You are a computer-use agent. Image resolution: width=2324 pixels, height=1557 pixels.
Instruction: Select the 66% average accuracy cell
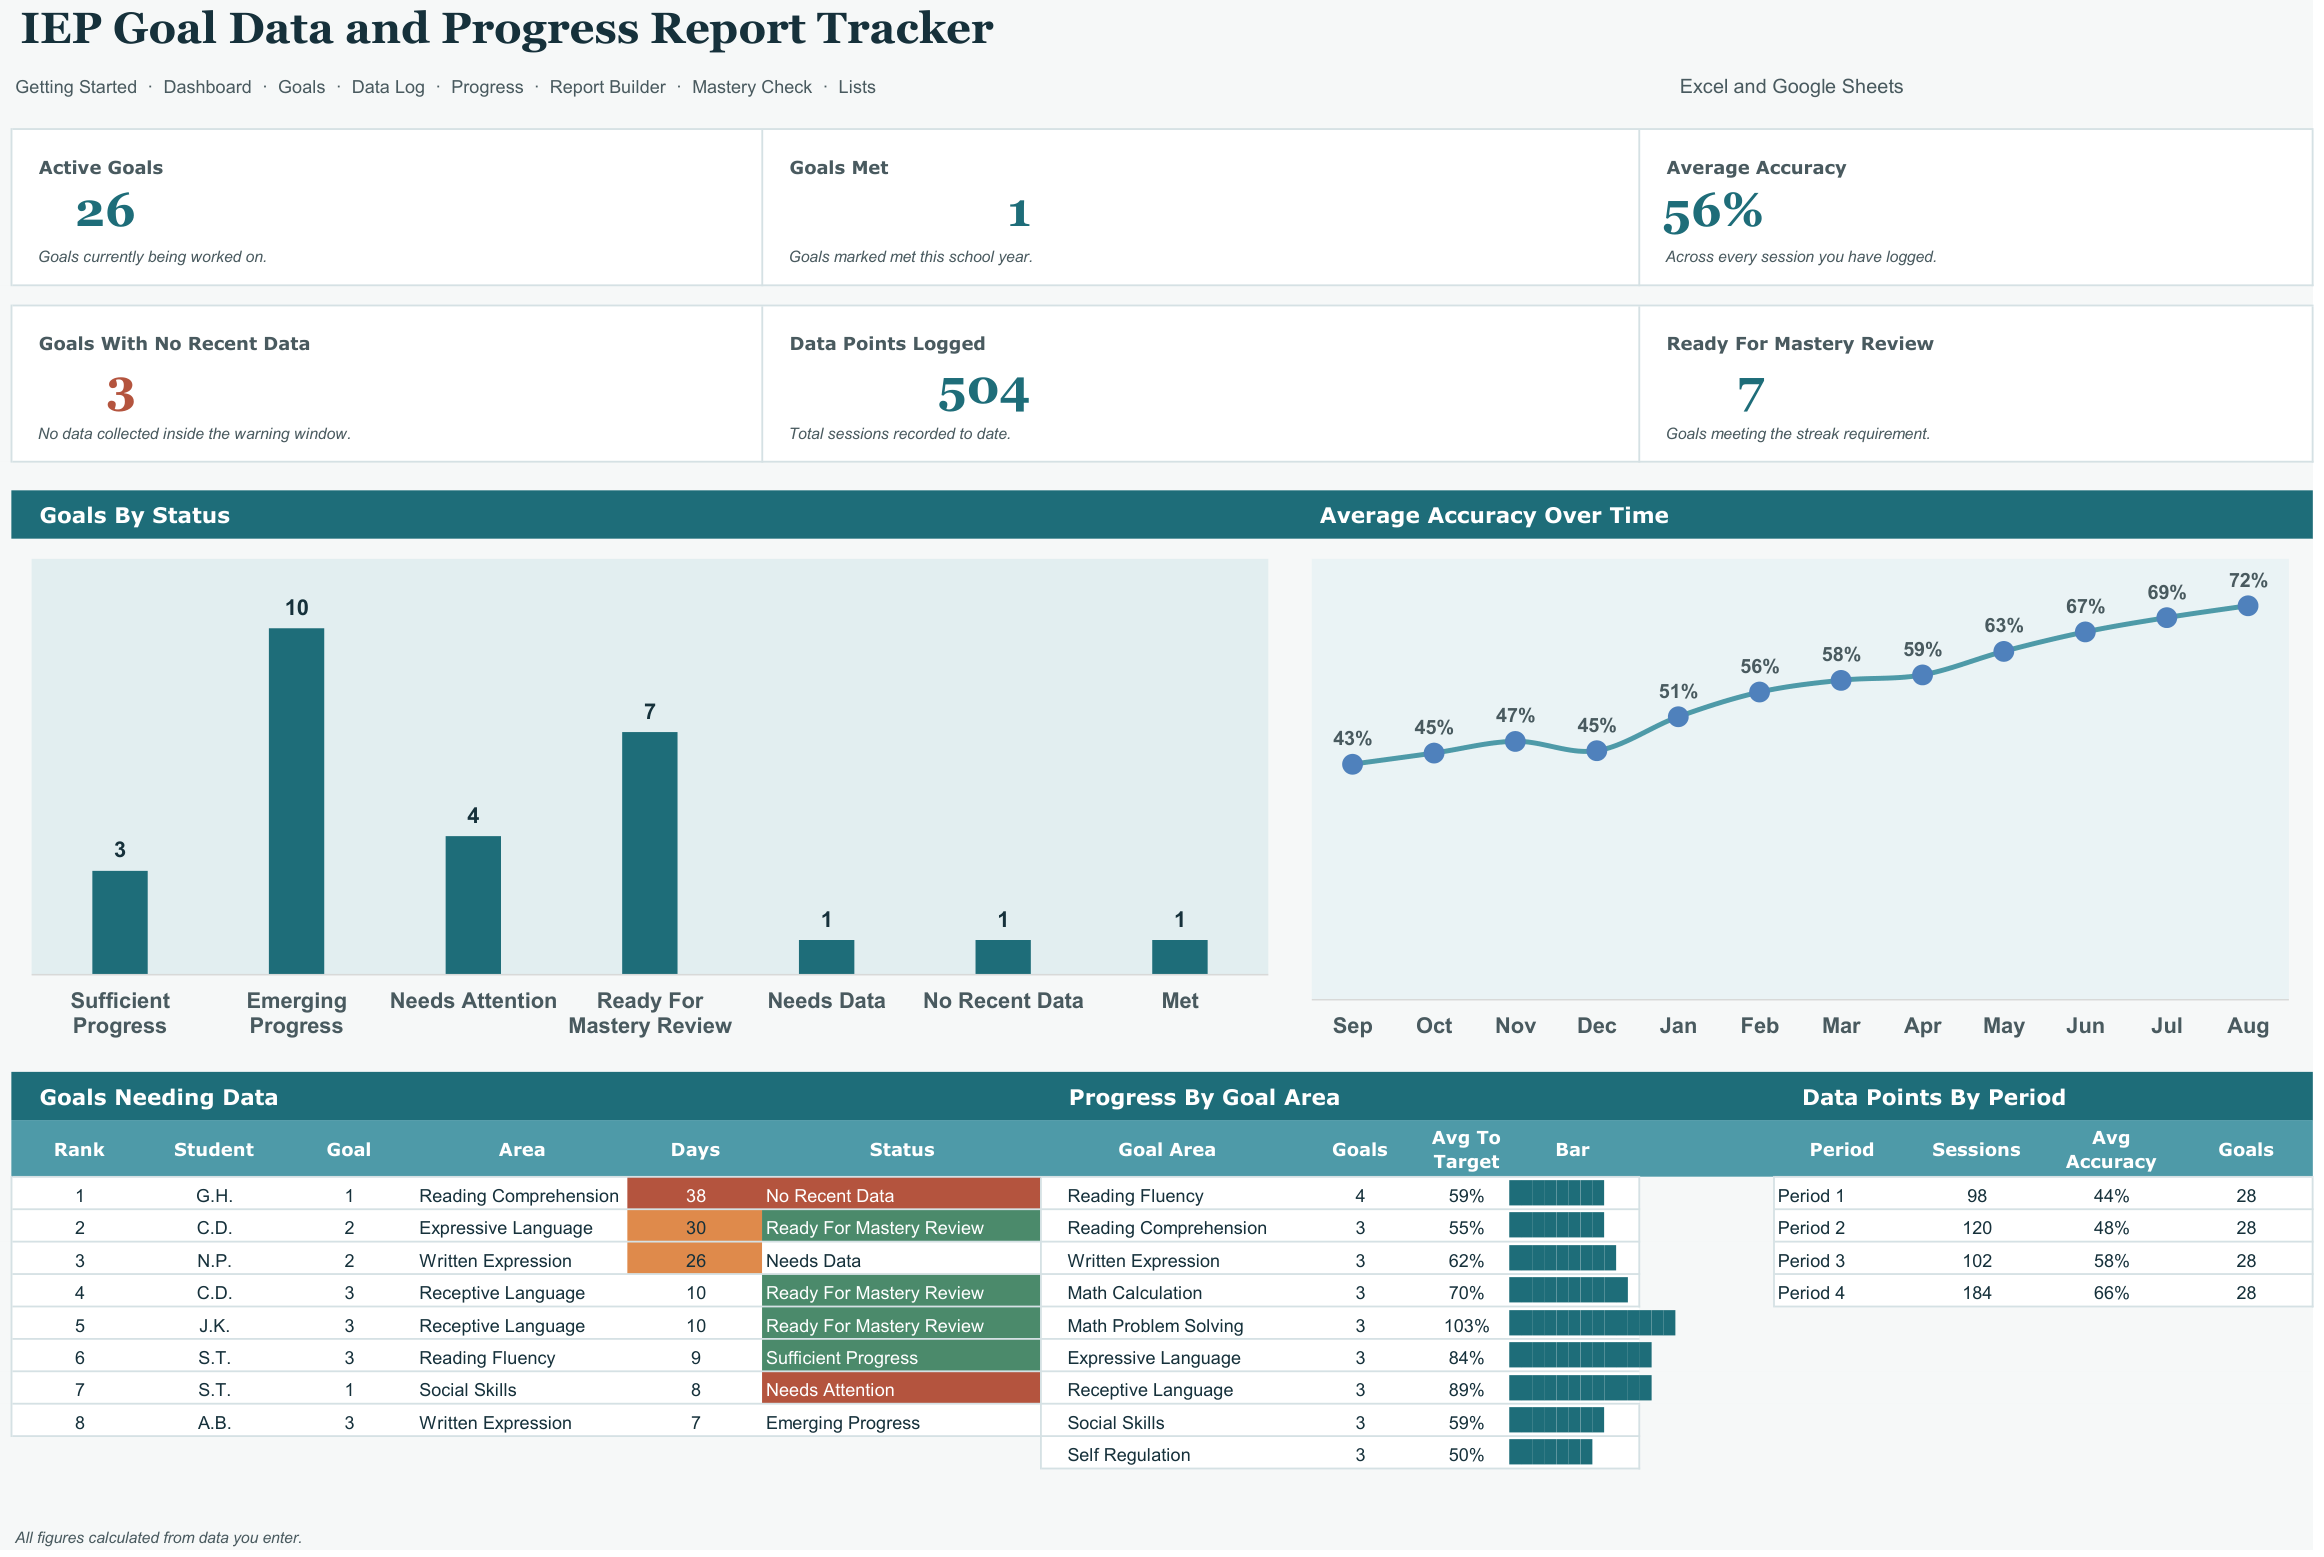(2111, 1292)
